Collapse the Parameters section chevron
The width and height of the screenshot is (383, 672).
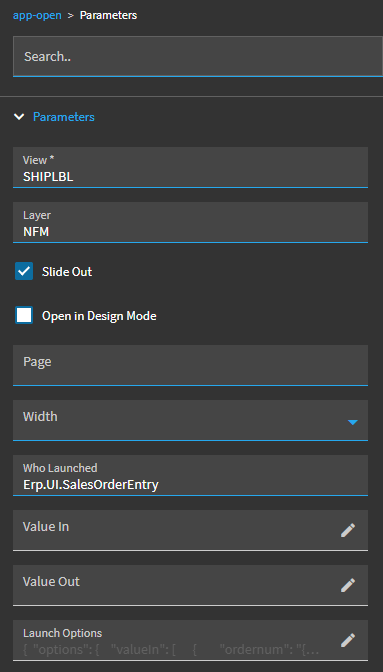[19, 117]
